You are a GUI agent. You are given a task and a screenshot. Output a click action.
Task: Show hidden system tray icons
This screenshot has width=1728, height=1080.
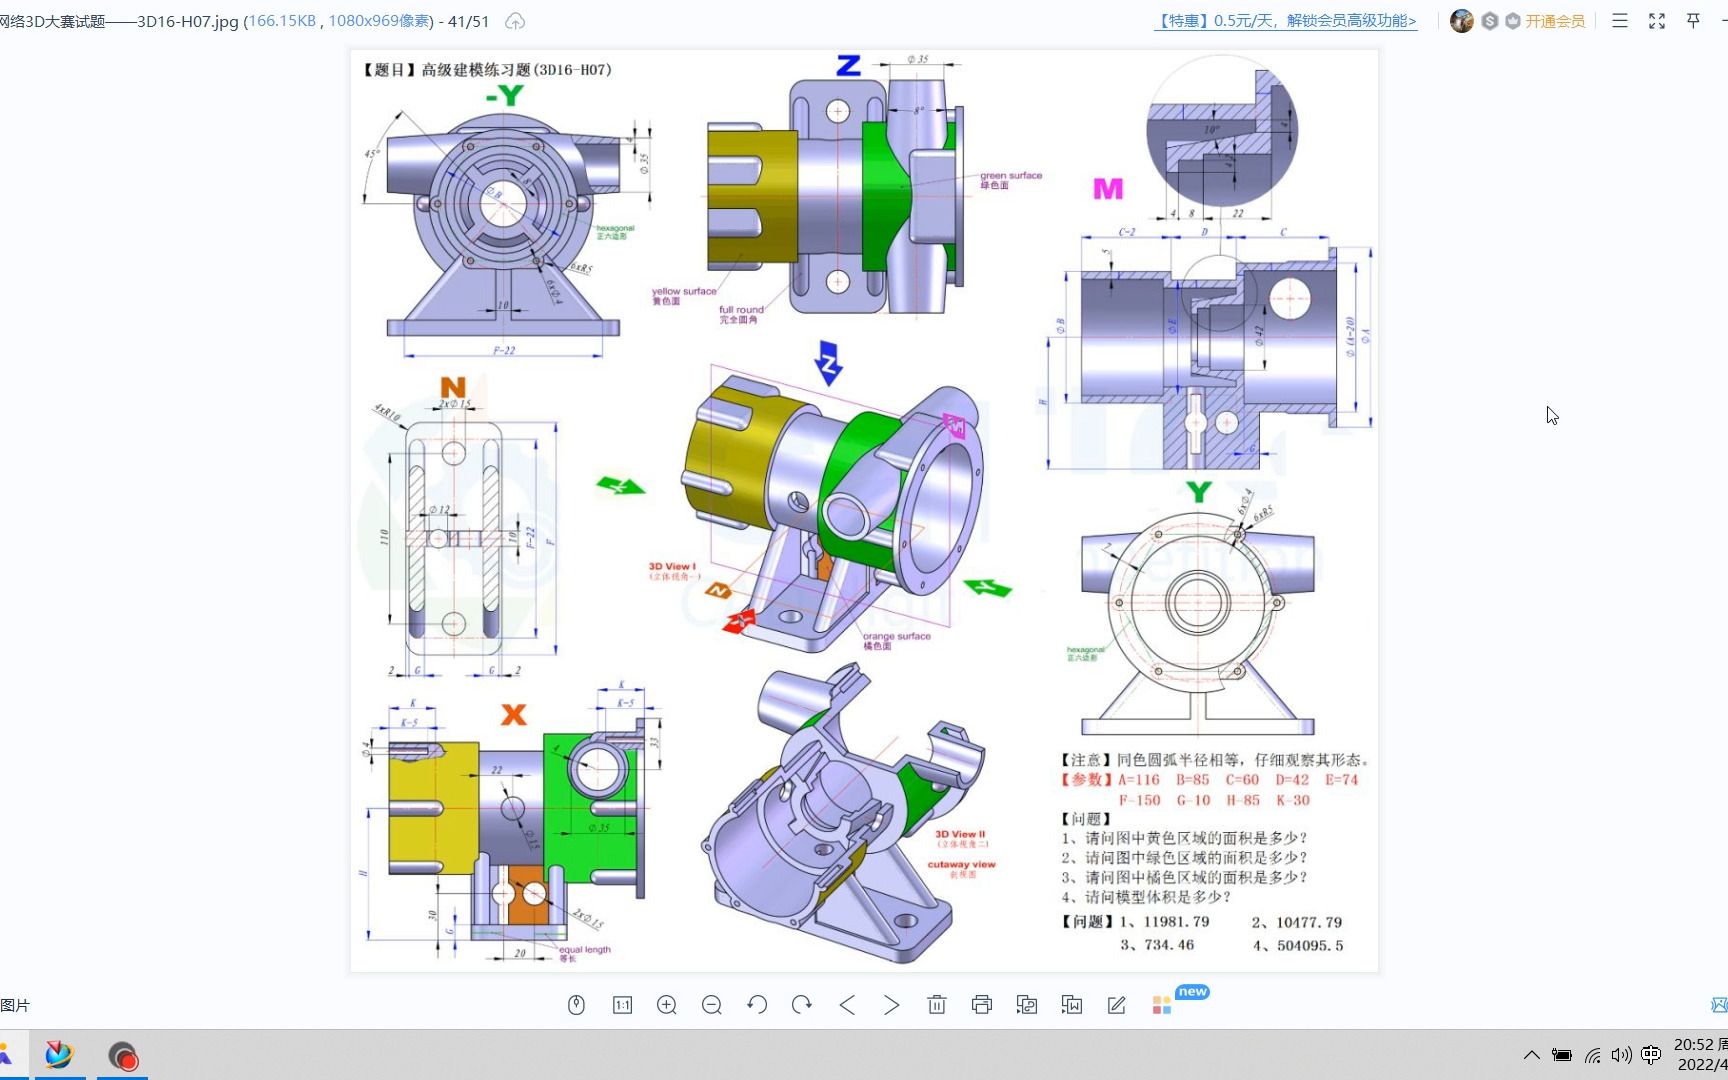[1531, 1055]
